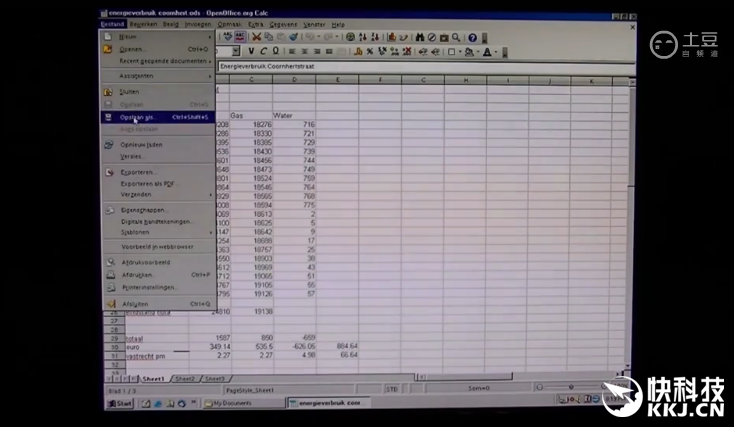This screenshot has height=427, width=734.
Task: Click the Borders square icon
Action: click(452, 52)
